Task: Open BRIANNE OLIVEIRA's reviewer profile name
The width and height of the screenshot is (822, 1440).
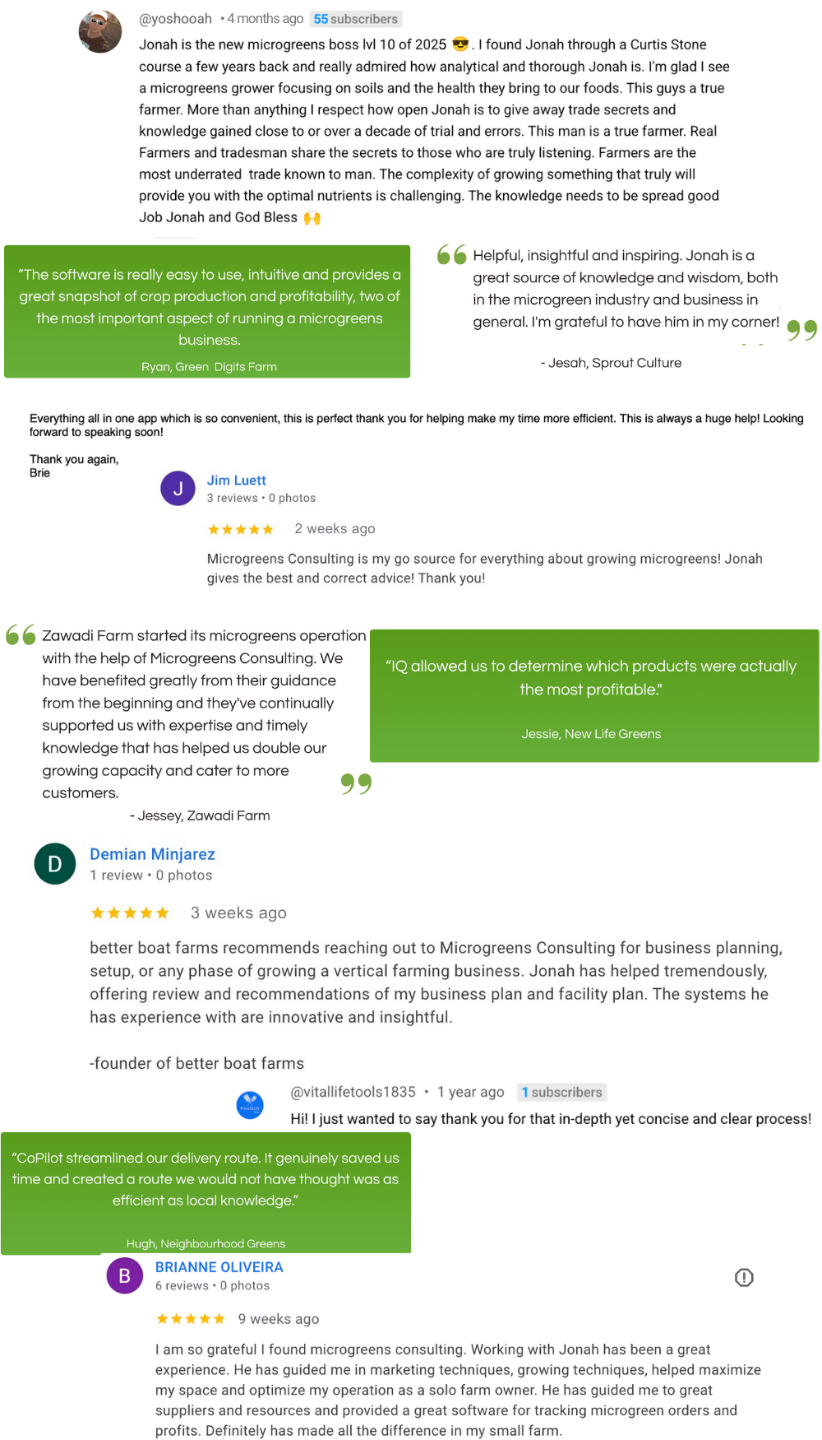Action: pyautogui.click(x=219, y=1267)
